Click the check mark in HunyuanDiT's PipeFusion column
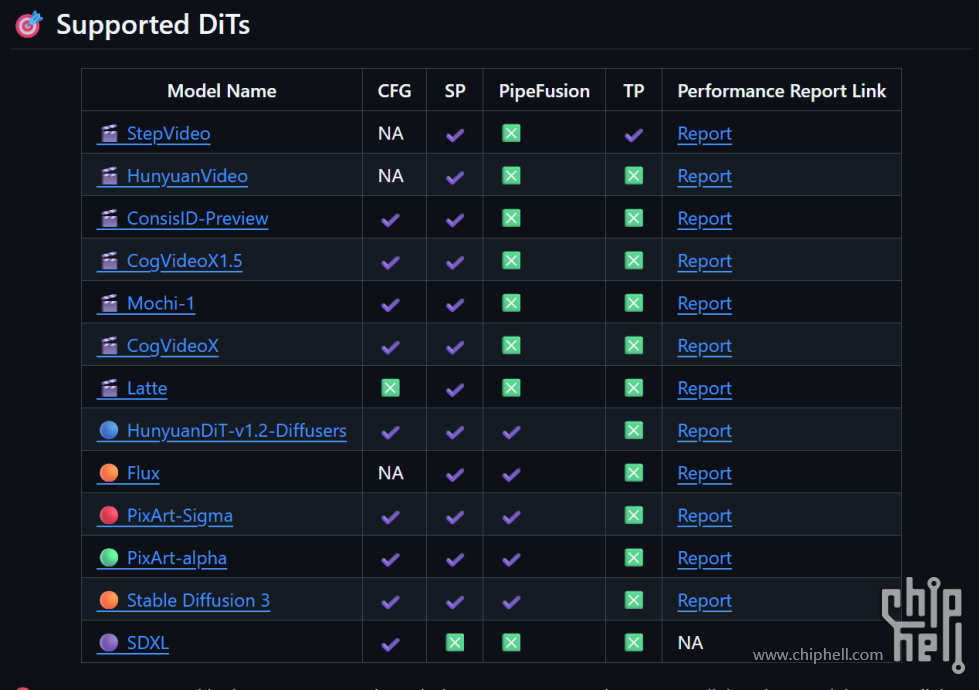 (x=511, y=432)
